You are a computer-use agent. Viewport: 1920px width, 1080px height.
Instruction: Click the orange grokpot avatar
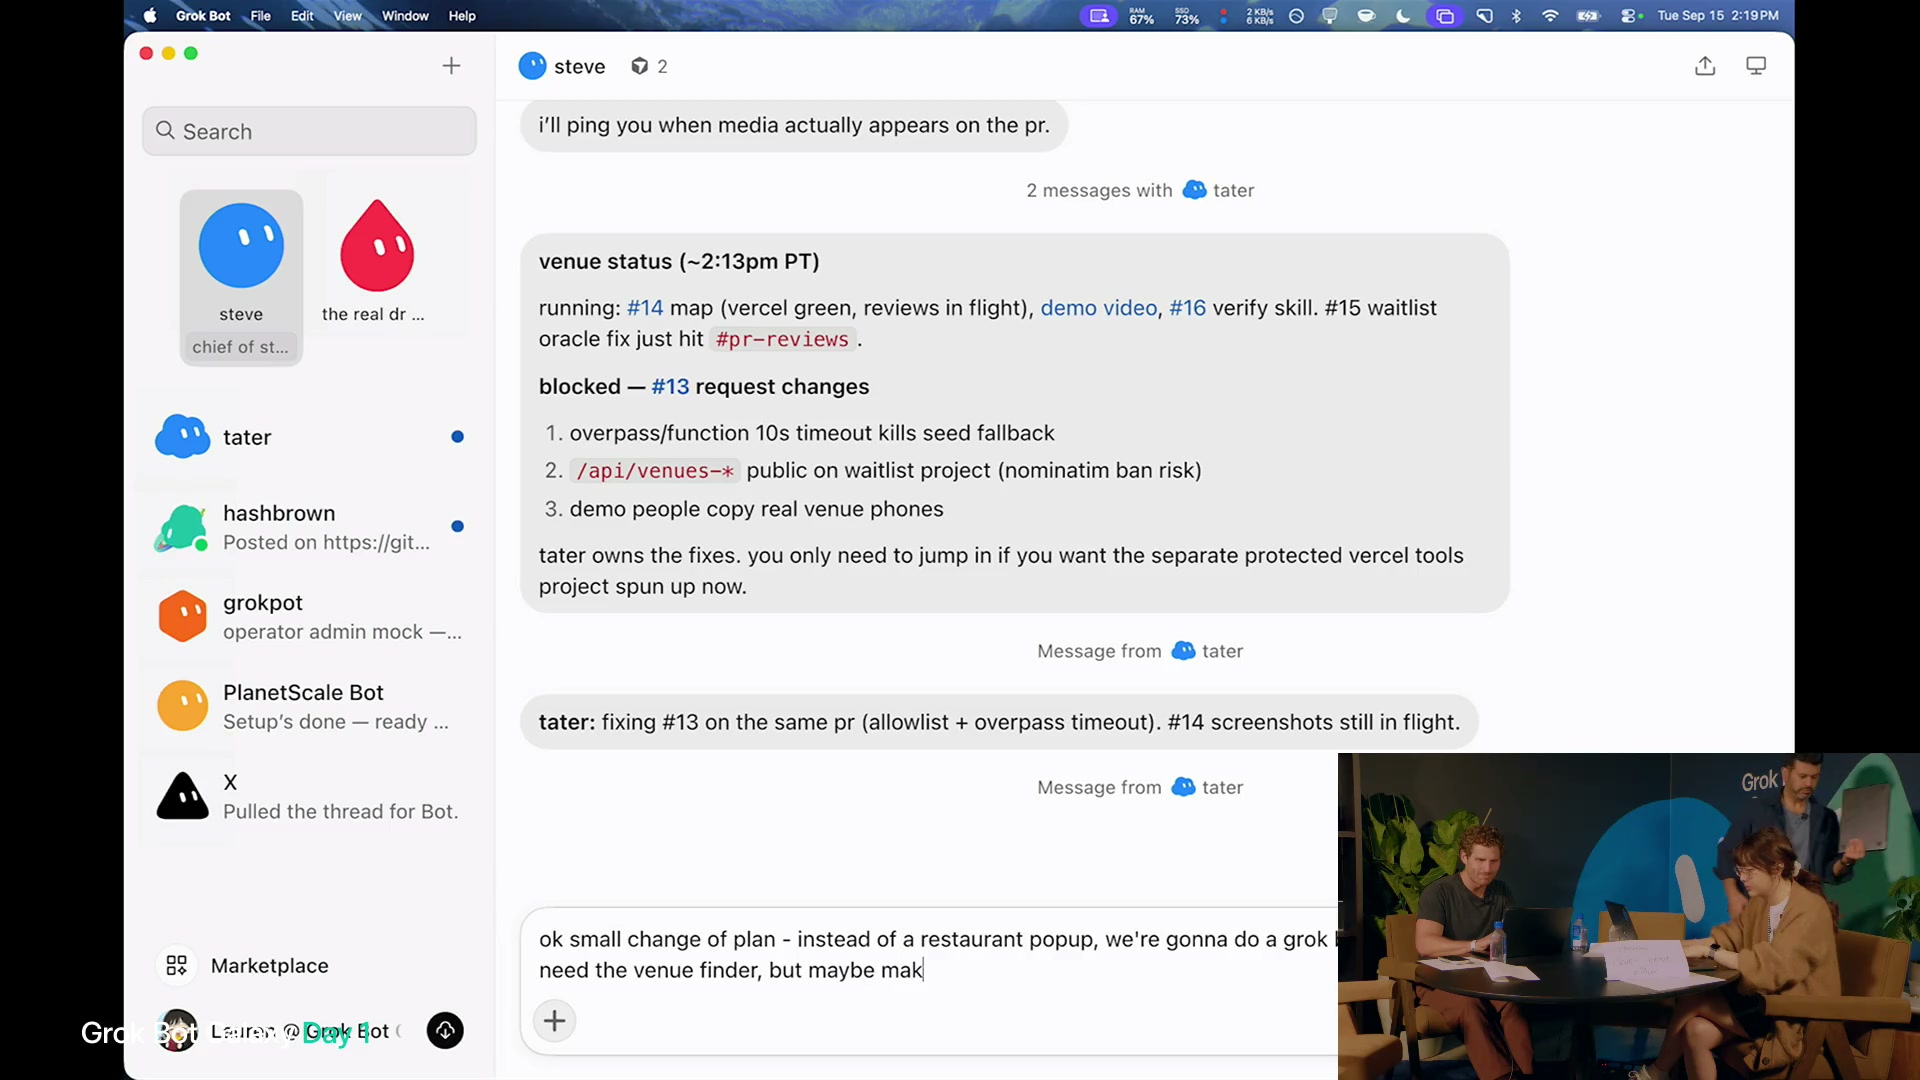pyautogui.click(x=182, y=616)
